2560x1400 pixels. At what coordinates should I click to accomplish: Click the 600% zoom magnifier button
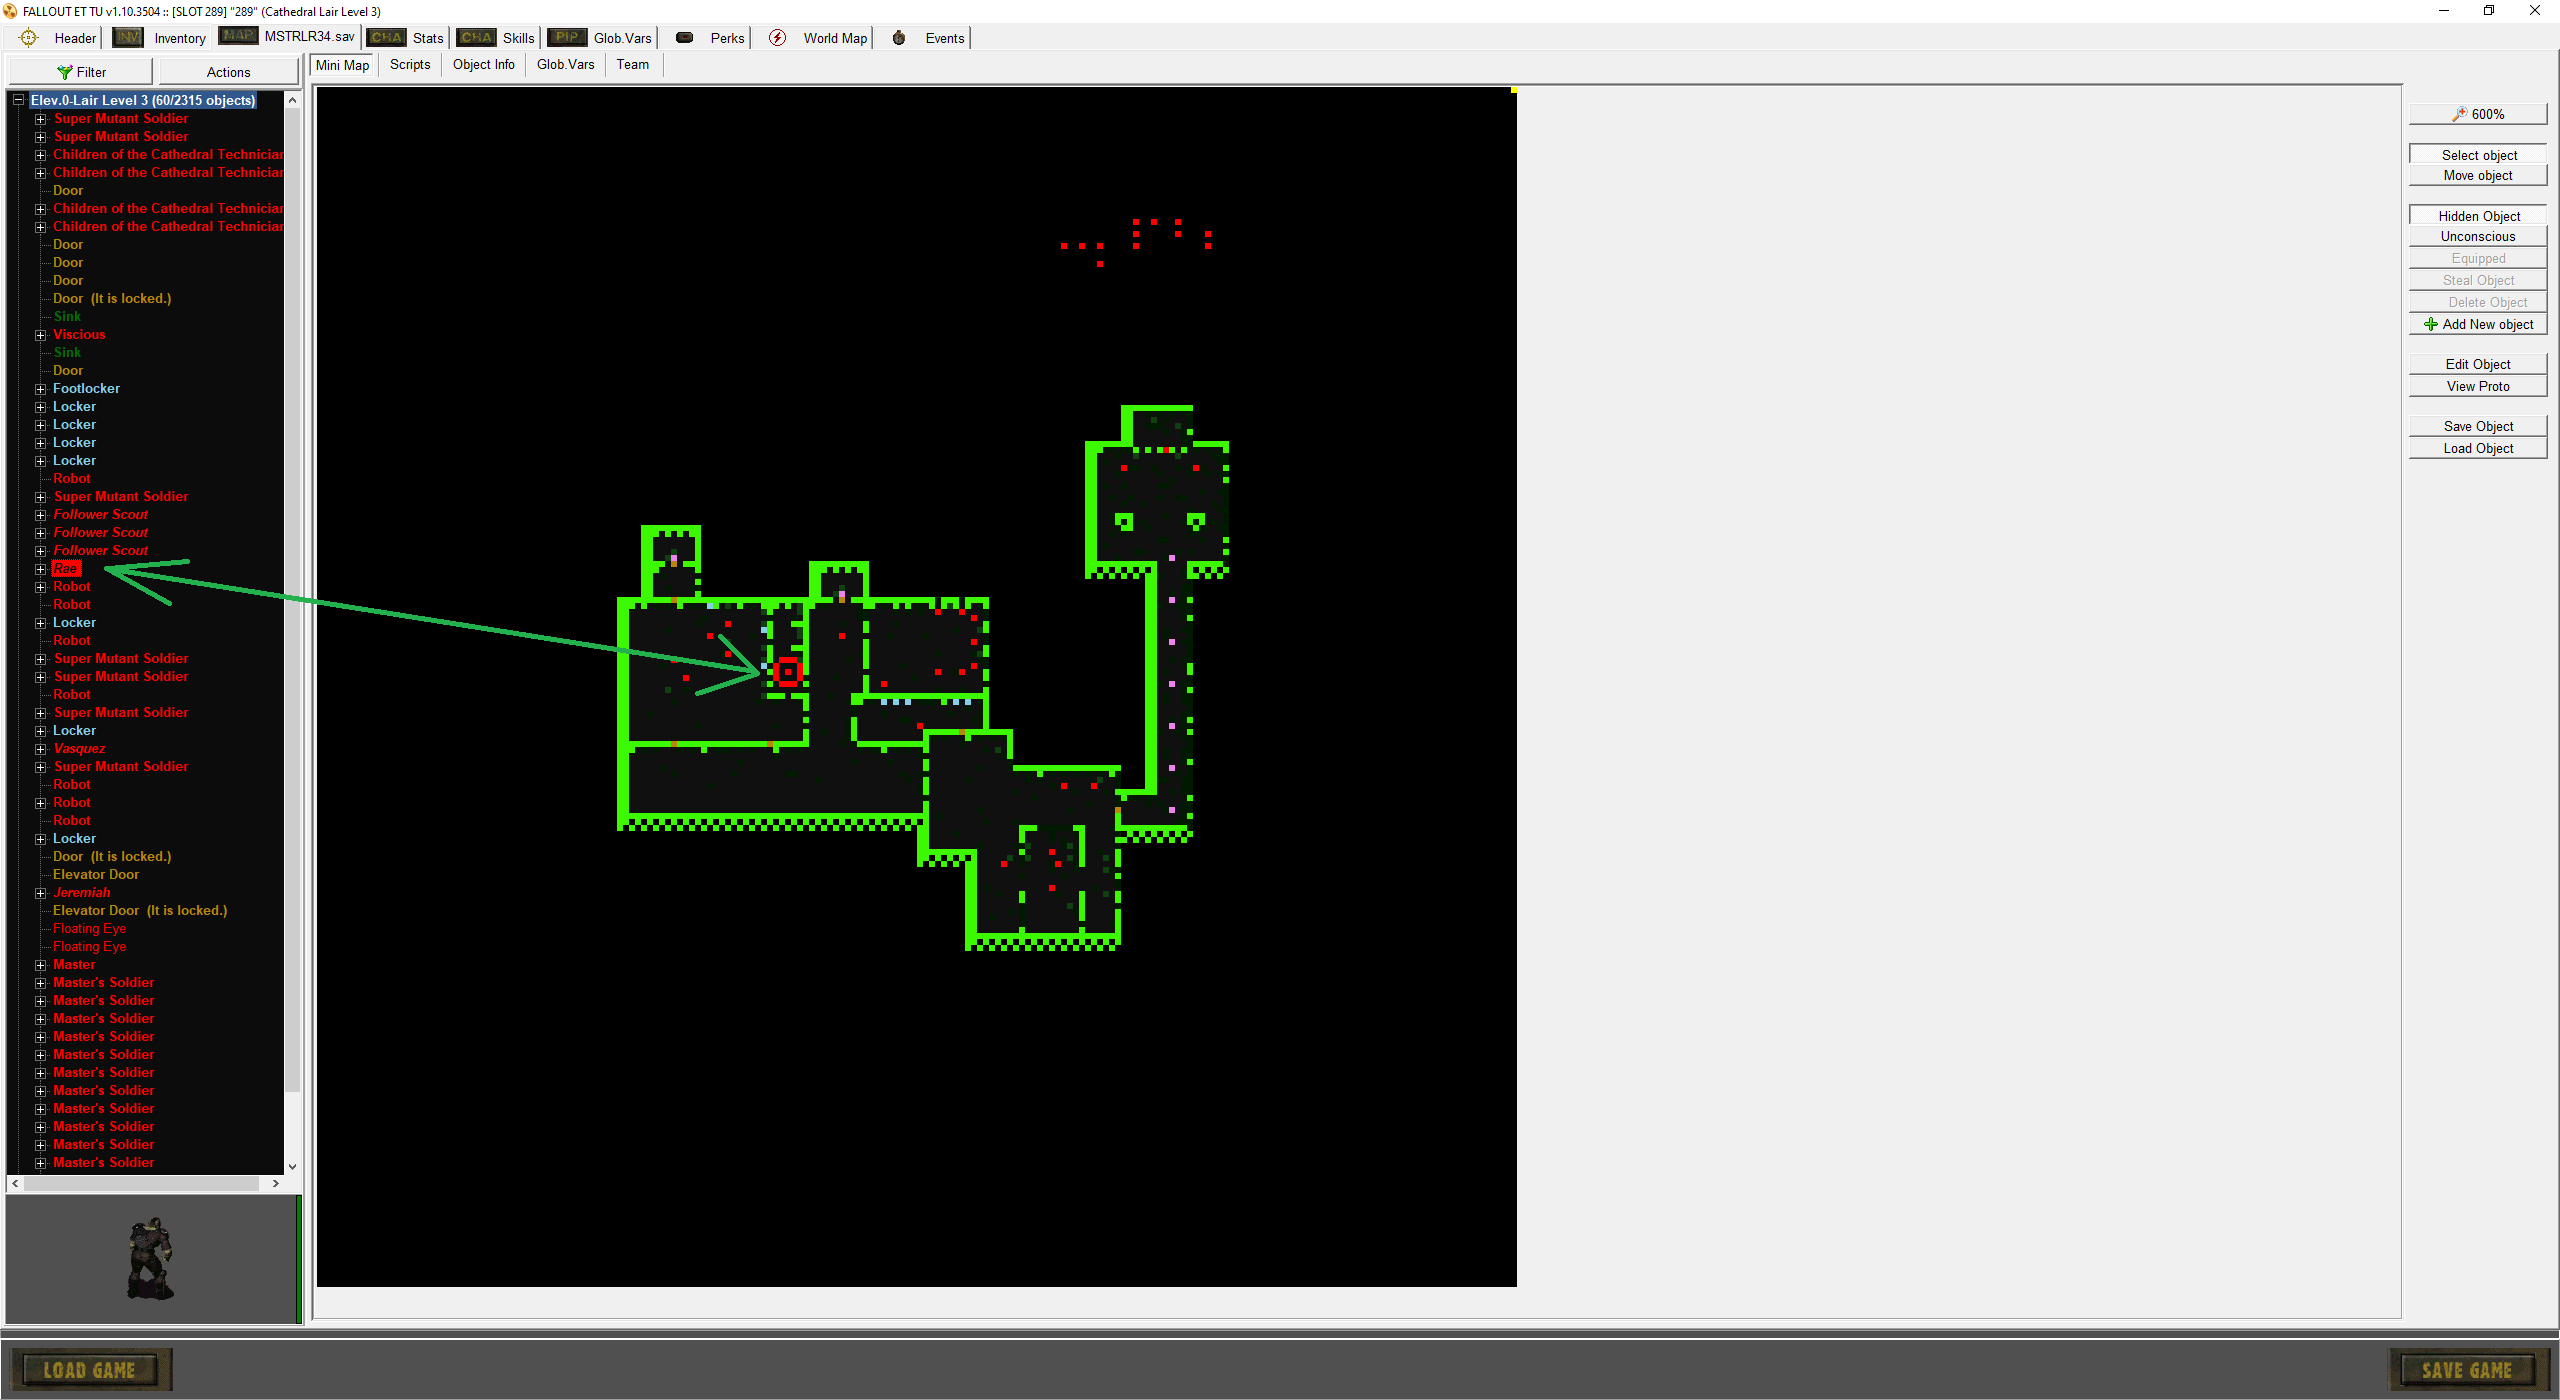point(2478,114)
